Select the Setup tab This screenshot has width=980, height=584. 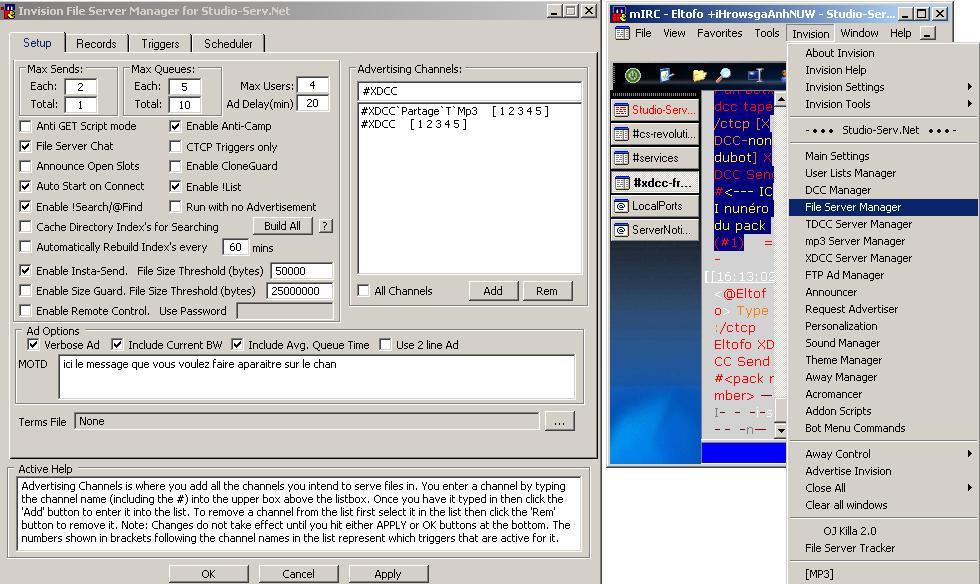click(38, 43)
